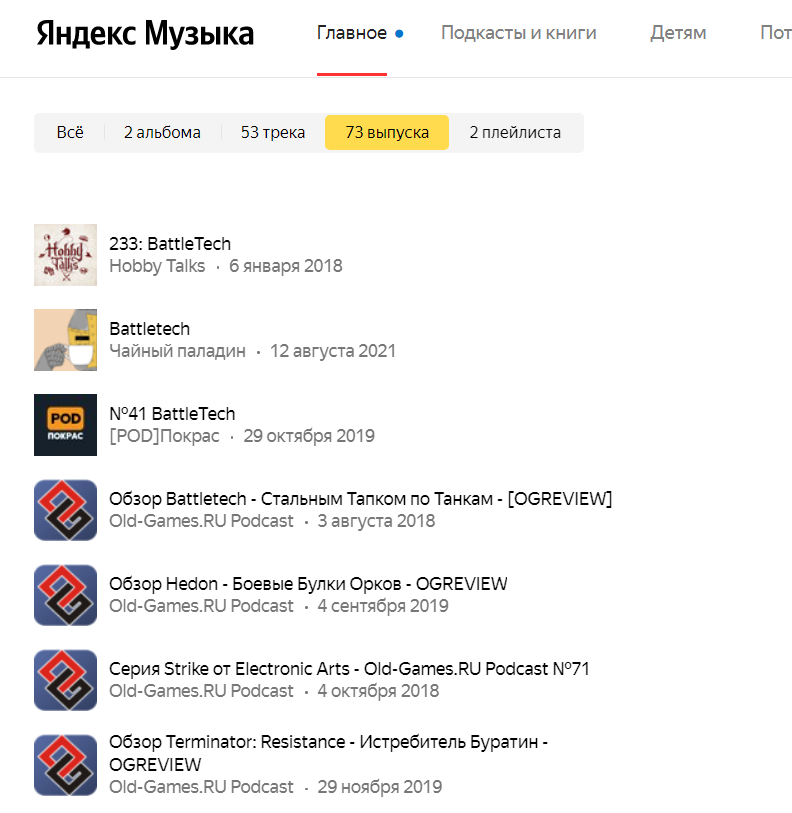Click cover of Обзор Hedon episode
This screenshot has height=813, width=792.
point(65,595)
